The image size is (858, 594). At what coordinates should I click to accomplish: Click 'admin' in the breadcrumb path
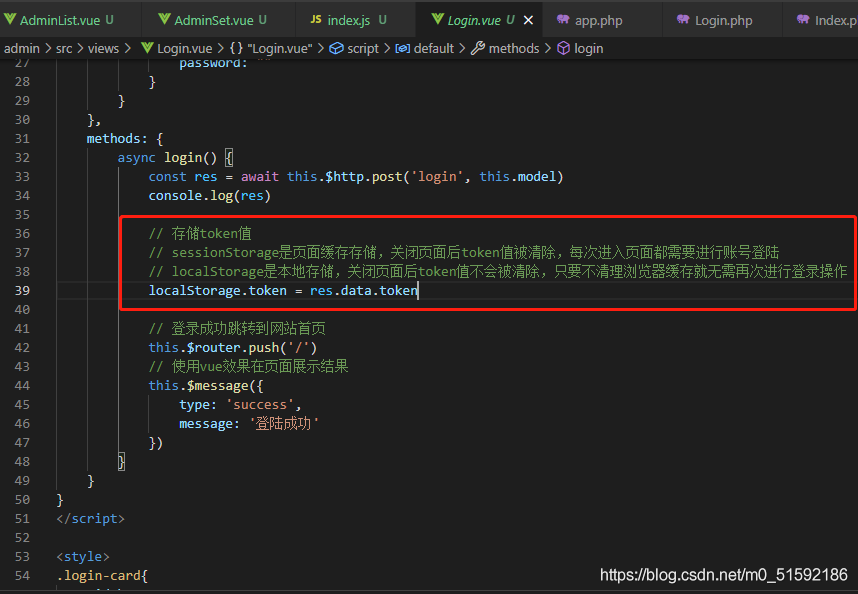pos(22,49)
